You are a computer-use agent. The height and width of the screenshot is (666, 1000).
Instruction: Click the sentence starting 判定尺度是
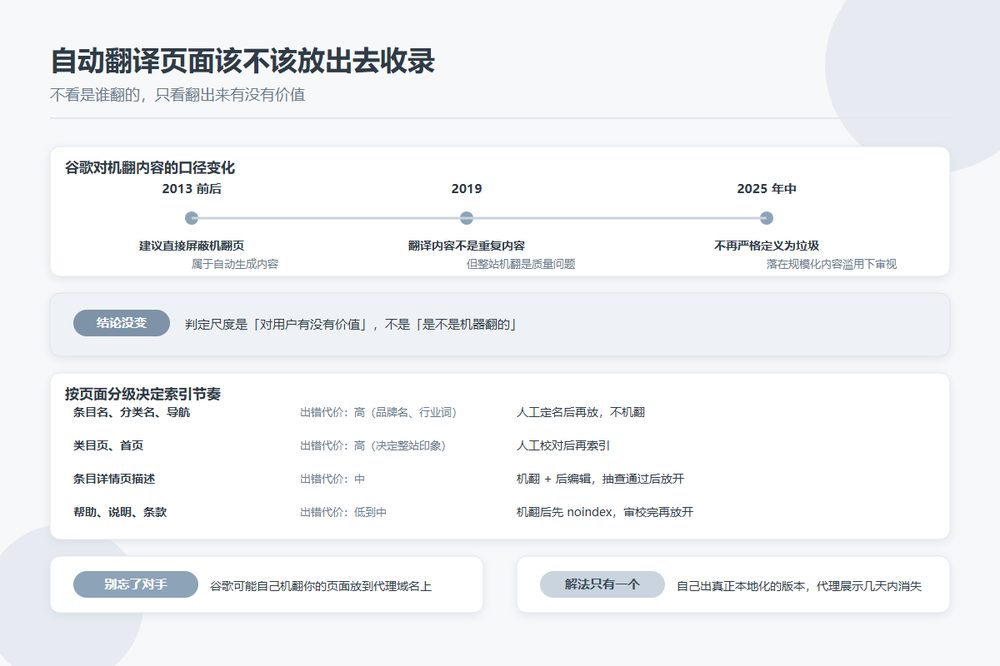pos(350,325)
